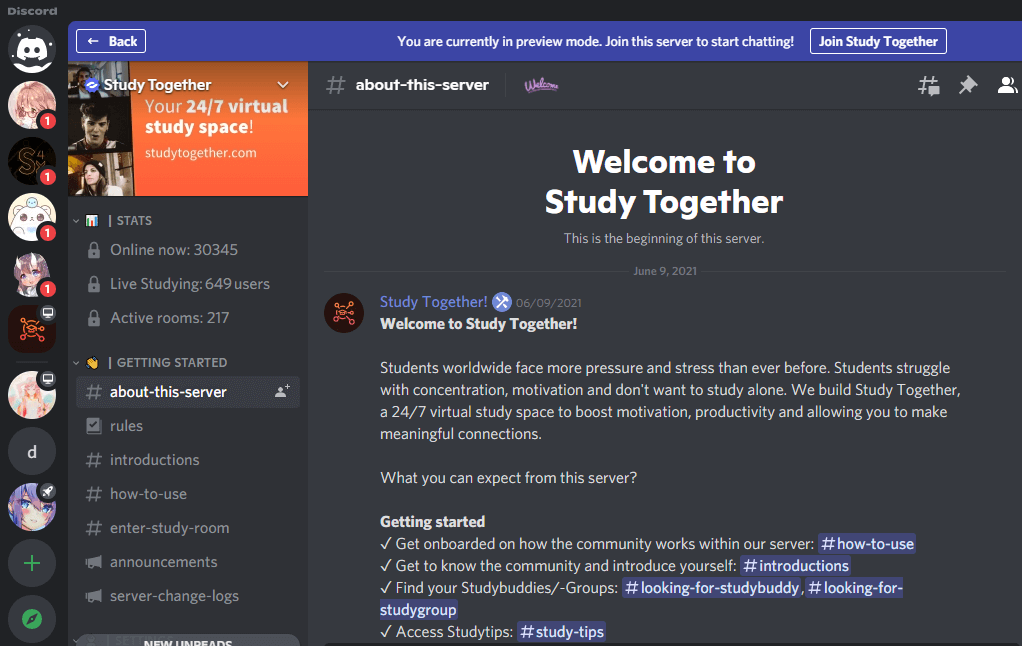Viewport: 1022px width, 646px height.
Task: Click the #looking-for-studybuddy channel mention
Action: [711, 588]
